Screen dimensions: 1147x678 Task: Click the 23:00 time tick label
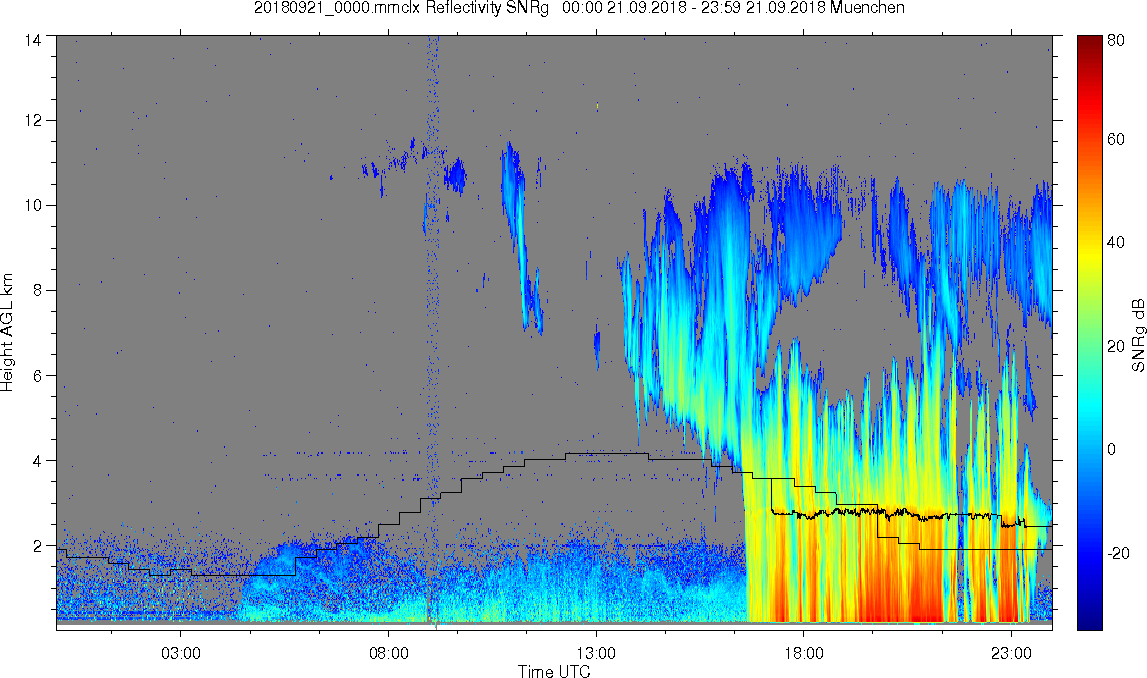1011,653
